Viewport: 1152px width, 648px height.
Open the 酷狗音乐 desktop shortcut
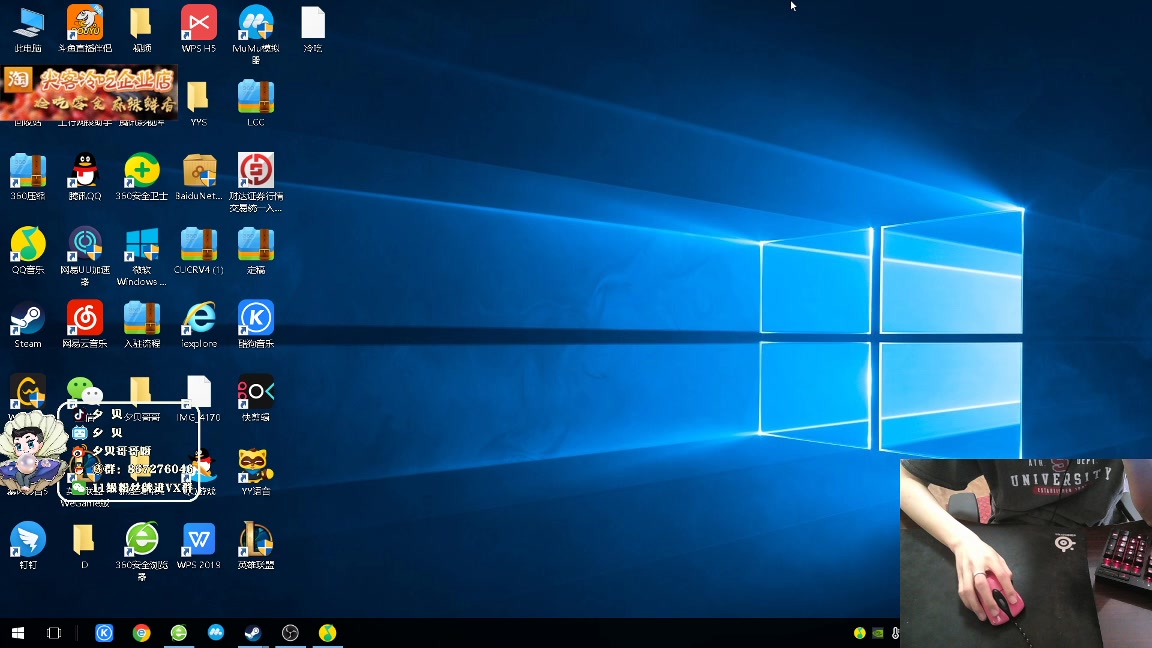256,324
